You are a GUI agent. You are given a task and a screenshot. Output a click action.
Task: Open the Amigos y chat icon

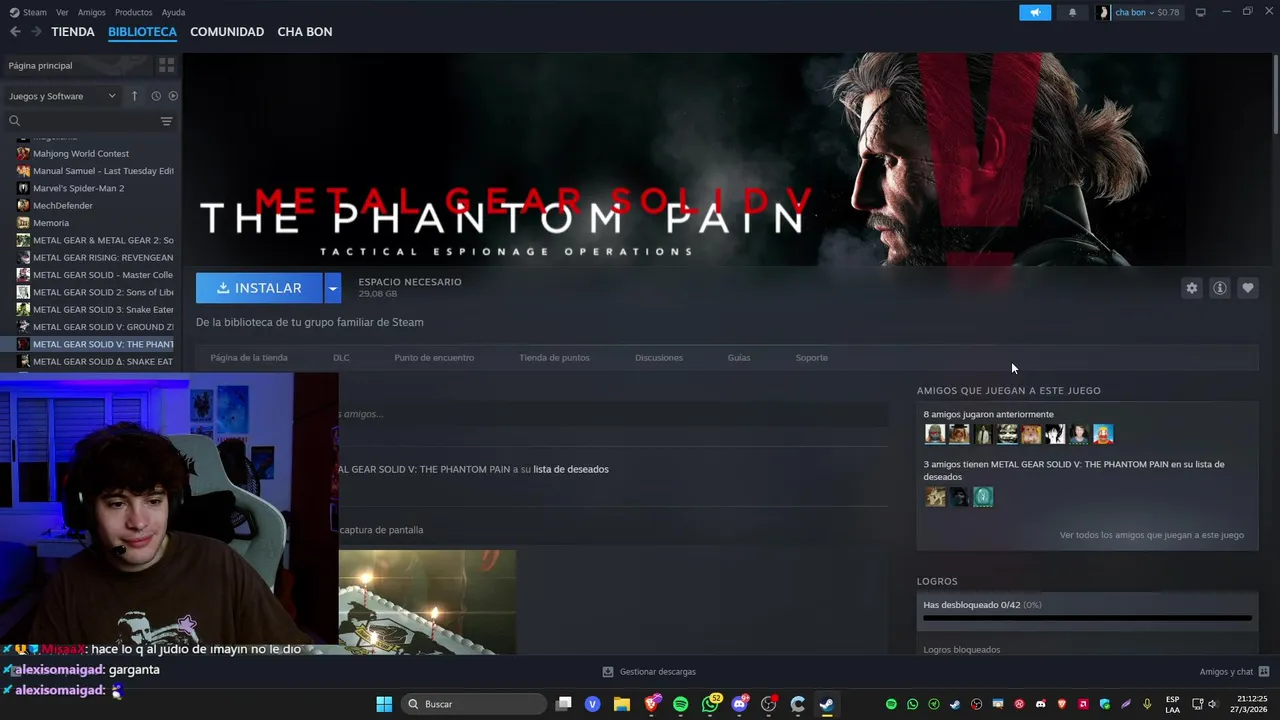click(1264, 672)
